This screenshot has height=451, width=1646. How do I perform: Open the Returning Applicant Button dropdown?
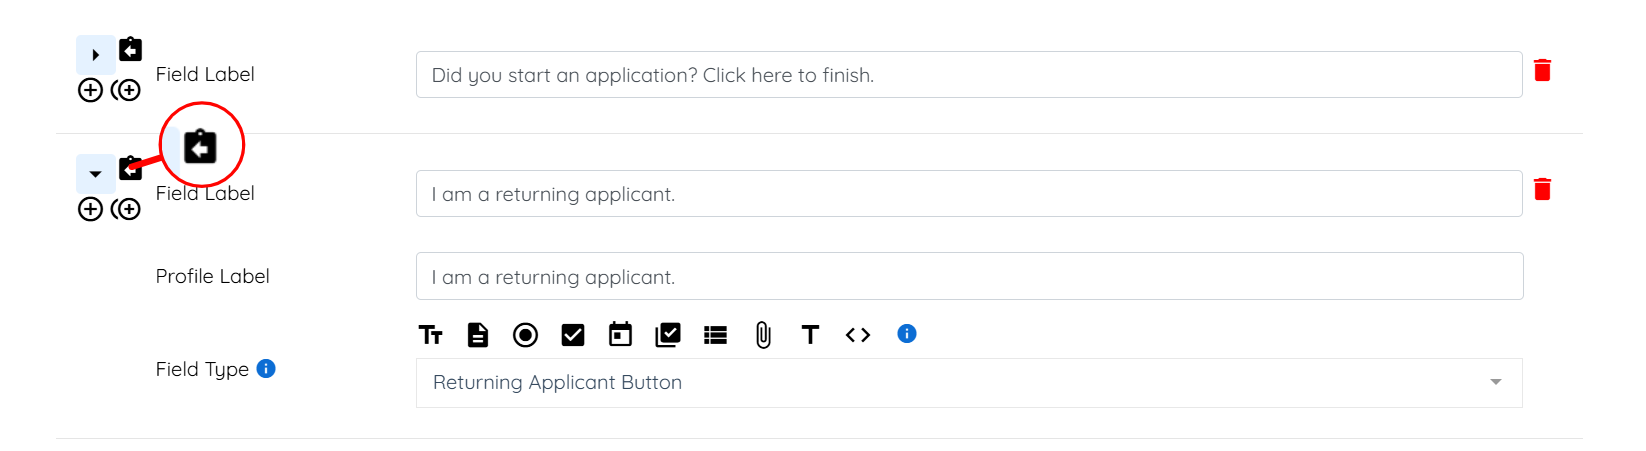point(968,383)
